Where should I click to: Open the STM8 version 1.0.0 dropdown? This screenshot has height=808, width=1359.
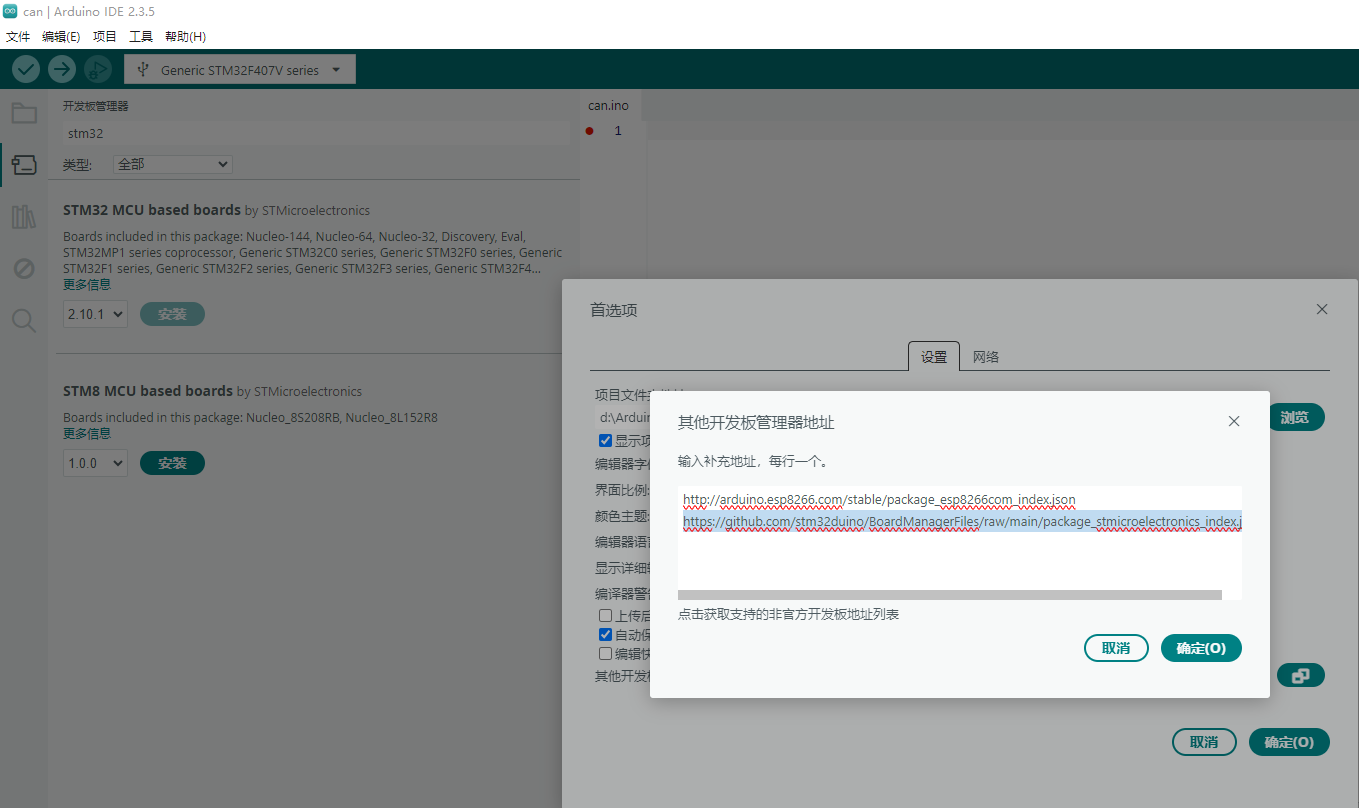[x=95, y=463]
